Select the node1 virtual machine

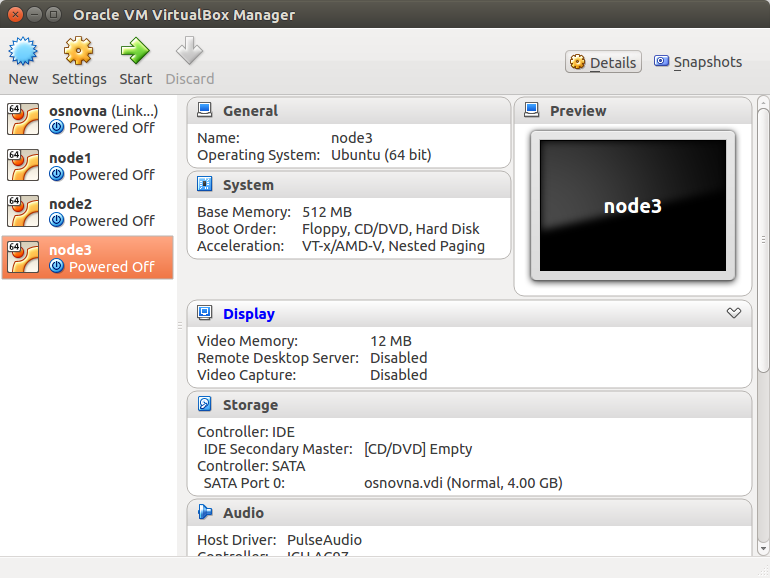pyautogui.click(x=88, y=166)
